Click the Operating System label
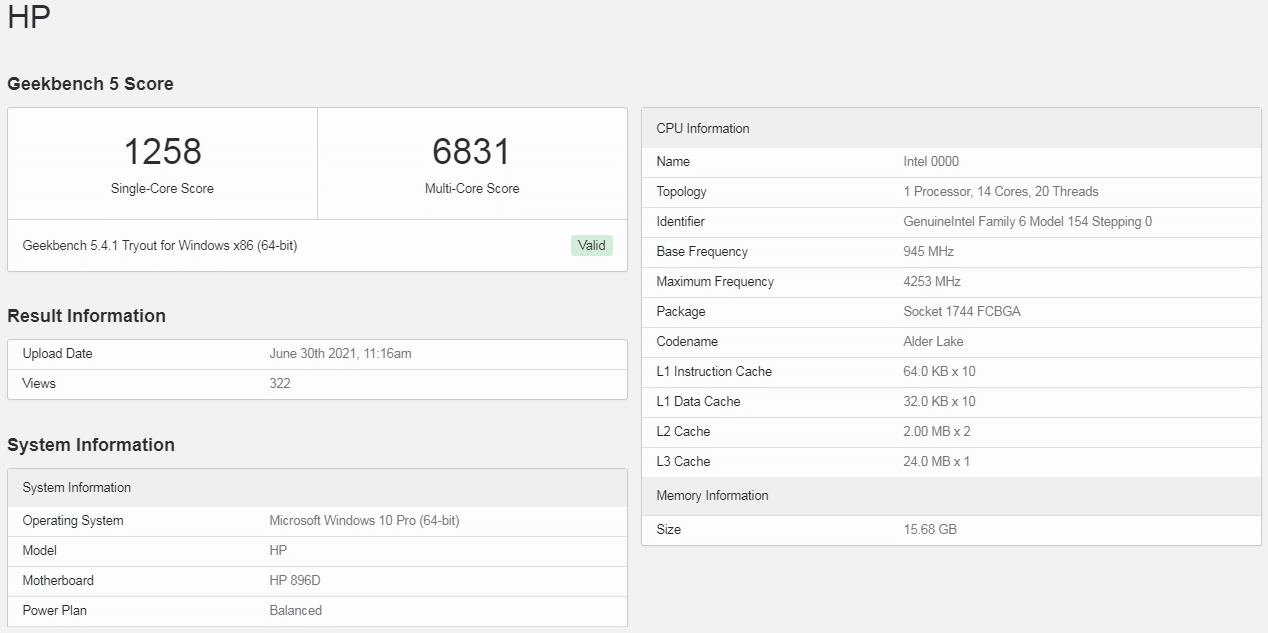Image resolution: width=1268 pixels, height=633 pixels. point(73,521)
